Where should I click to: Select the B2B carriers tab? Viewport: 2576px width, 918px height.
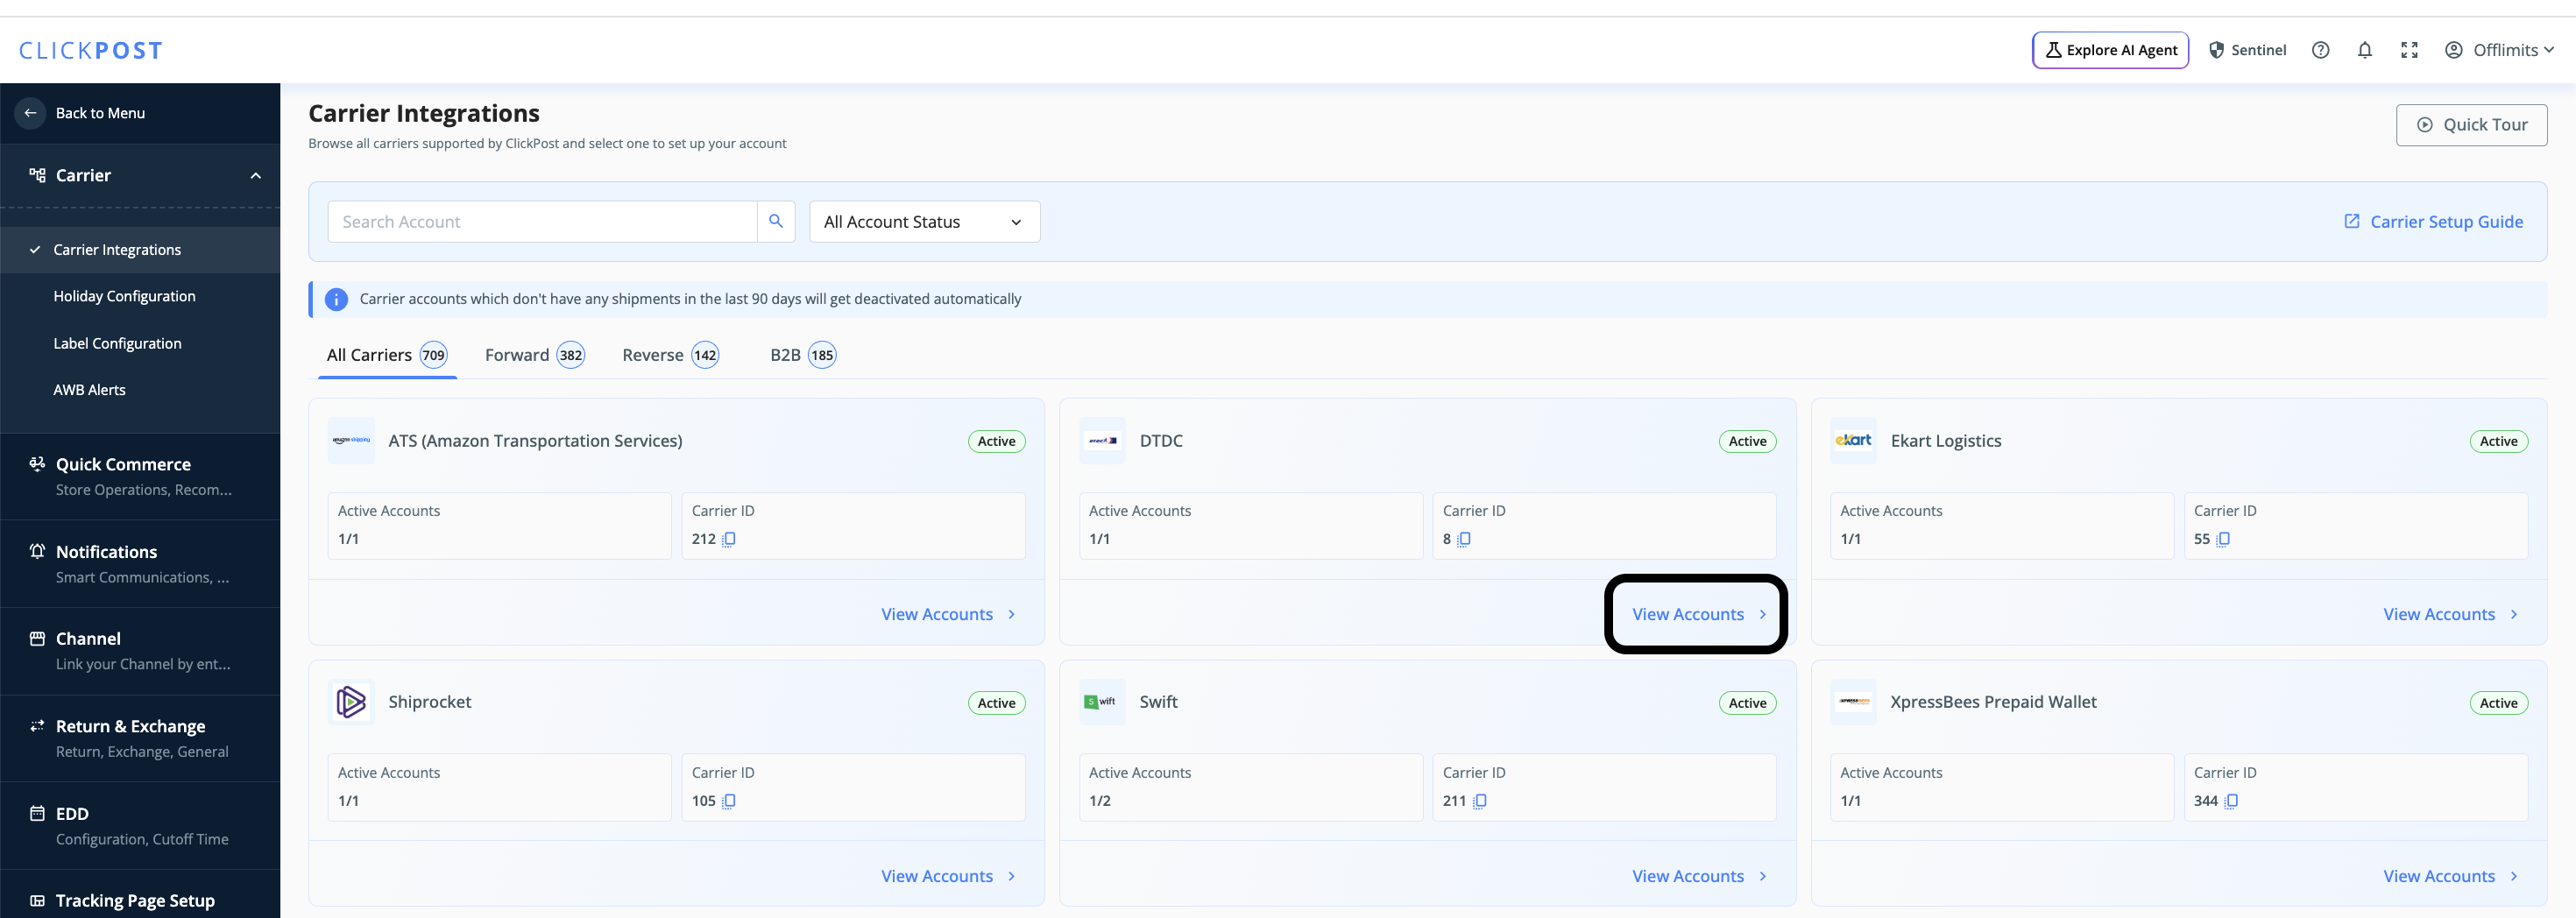pos(802,355)
